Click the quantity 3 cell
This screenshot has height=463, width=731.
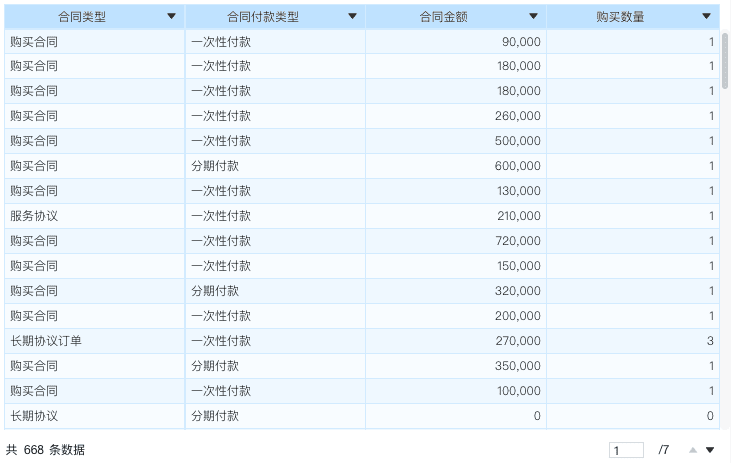pyautogui.click(x=633, y=341)
